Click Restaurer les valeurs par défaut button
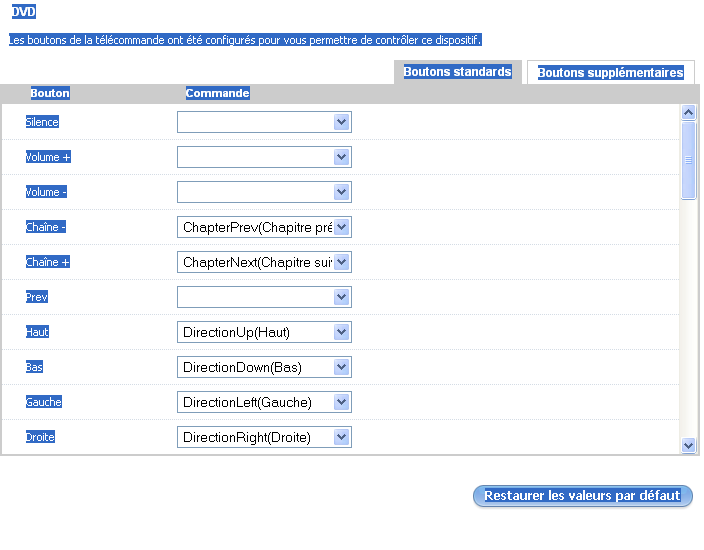Viewport: 704px width, 550px height. pos(582,496)
